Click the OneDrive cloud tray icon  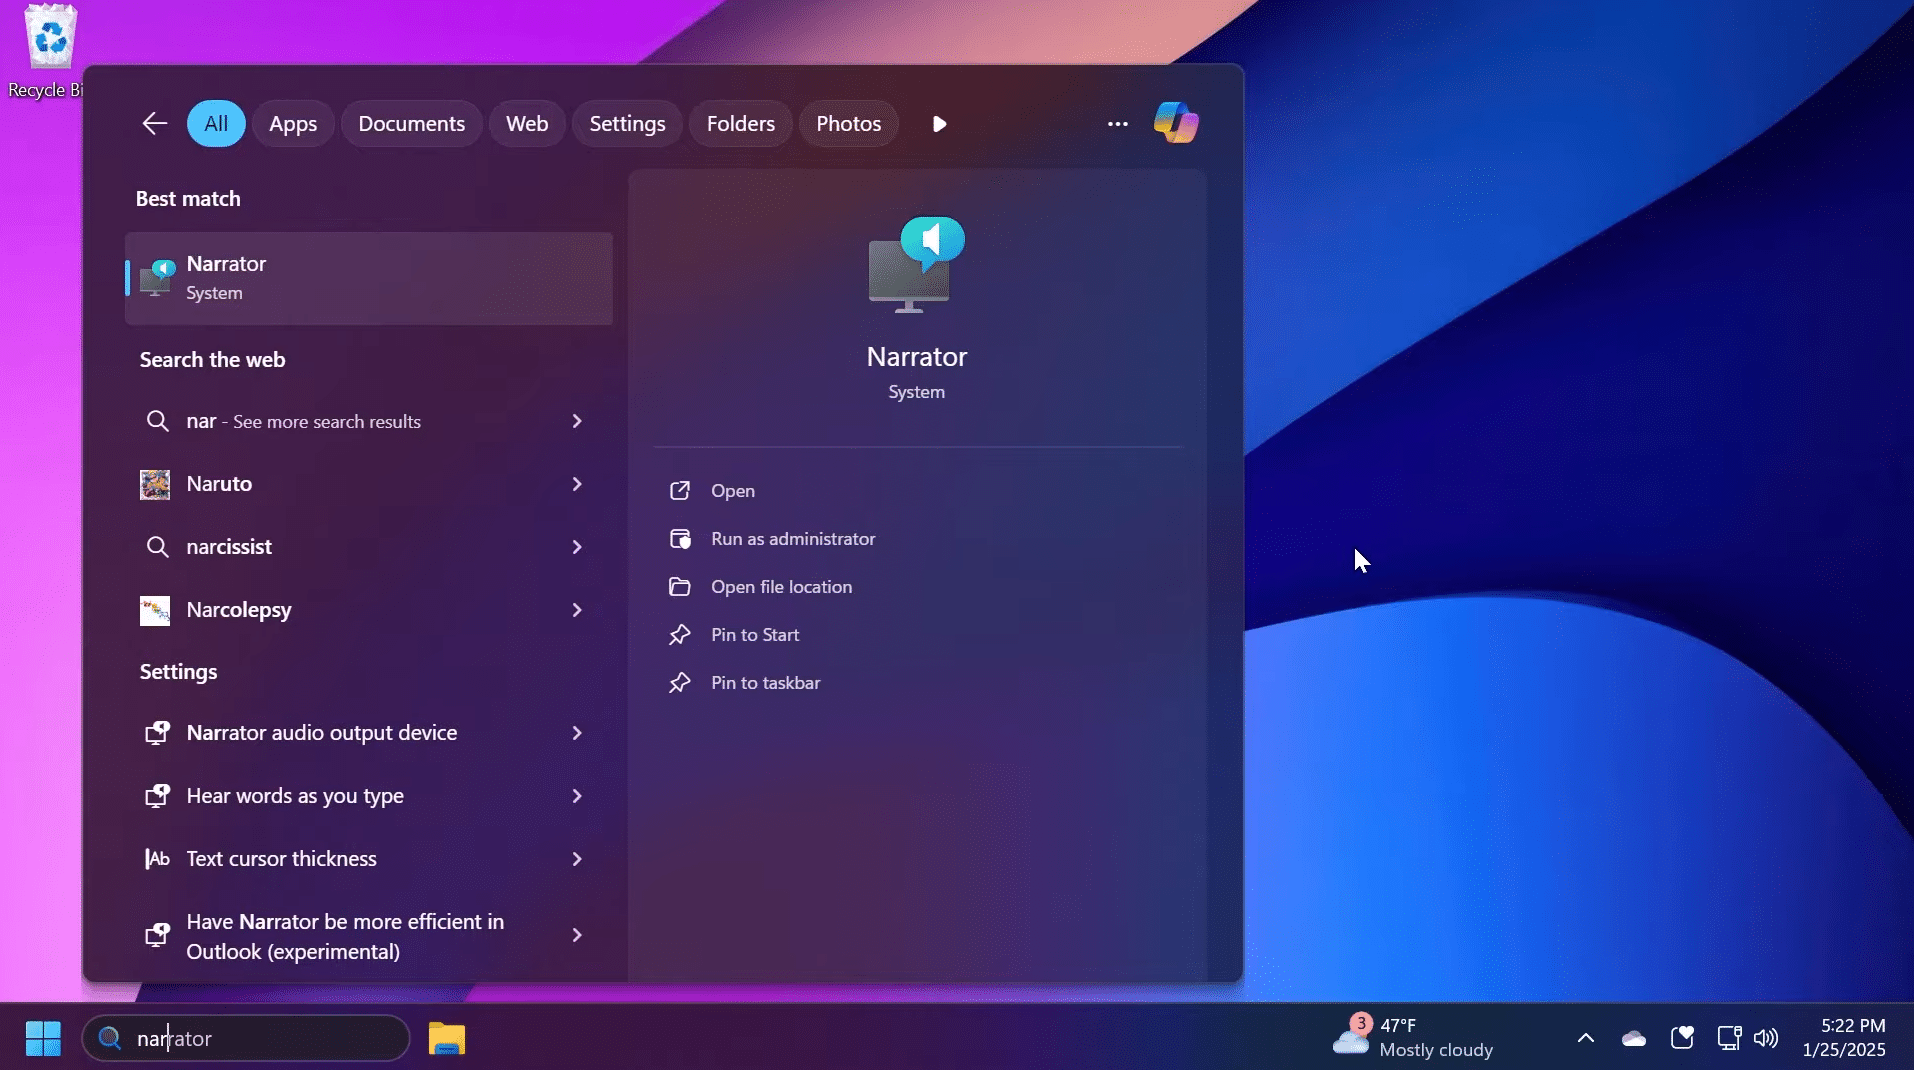(1634, 1038)
